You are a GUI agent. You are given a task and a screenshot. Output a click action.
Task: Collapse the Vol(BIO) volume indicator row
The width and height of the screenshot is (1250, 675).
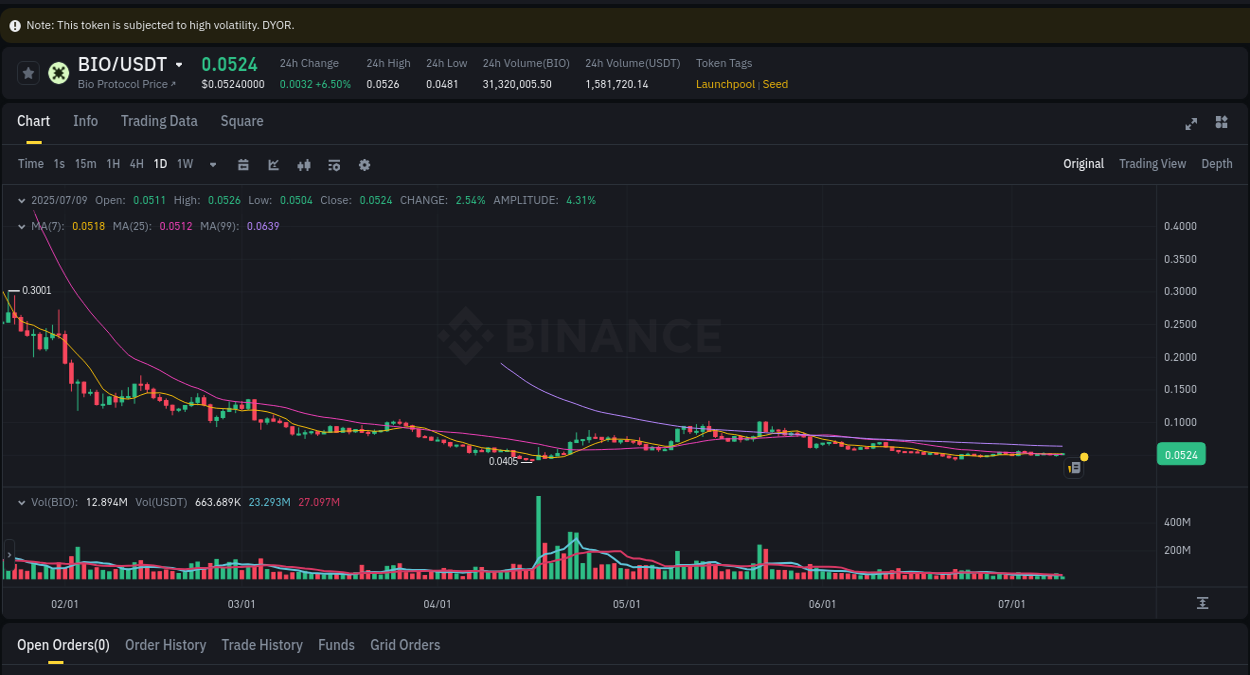tap(23, 501)
